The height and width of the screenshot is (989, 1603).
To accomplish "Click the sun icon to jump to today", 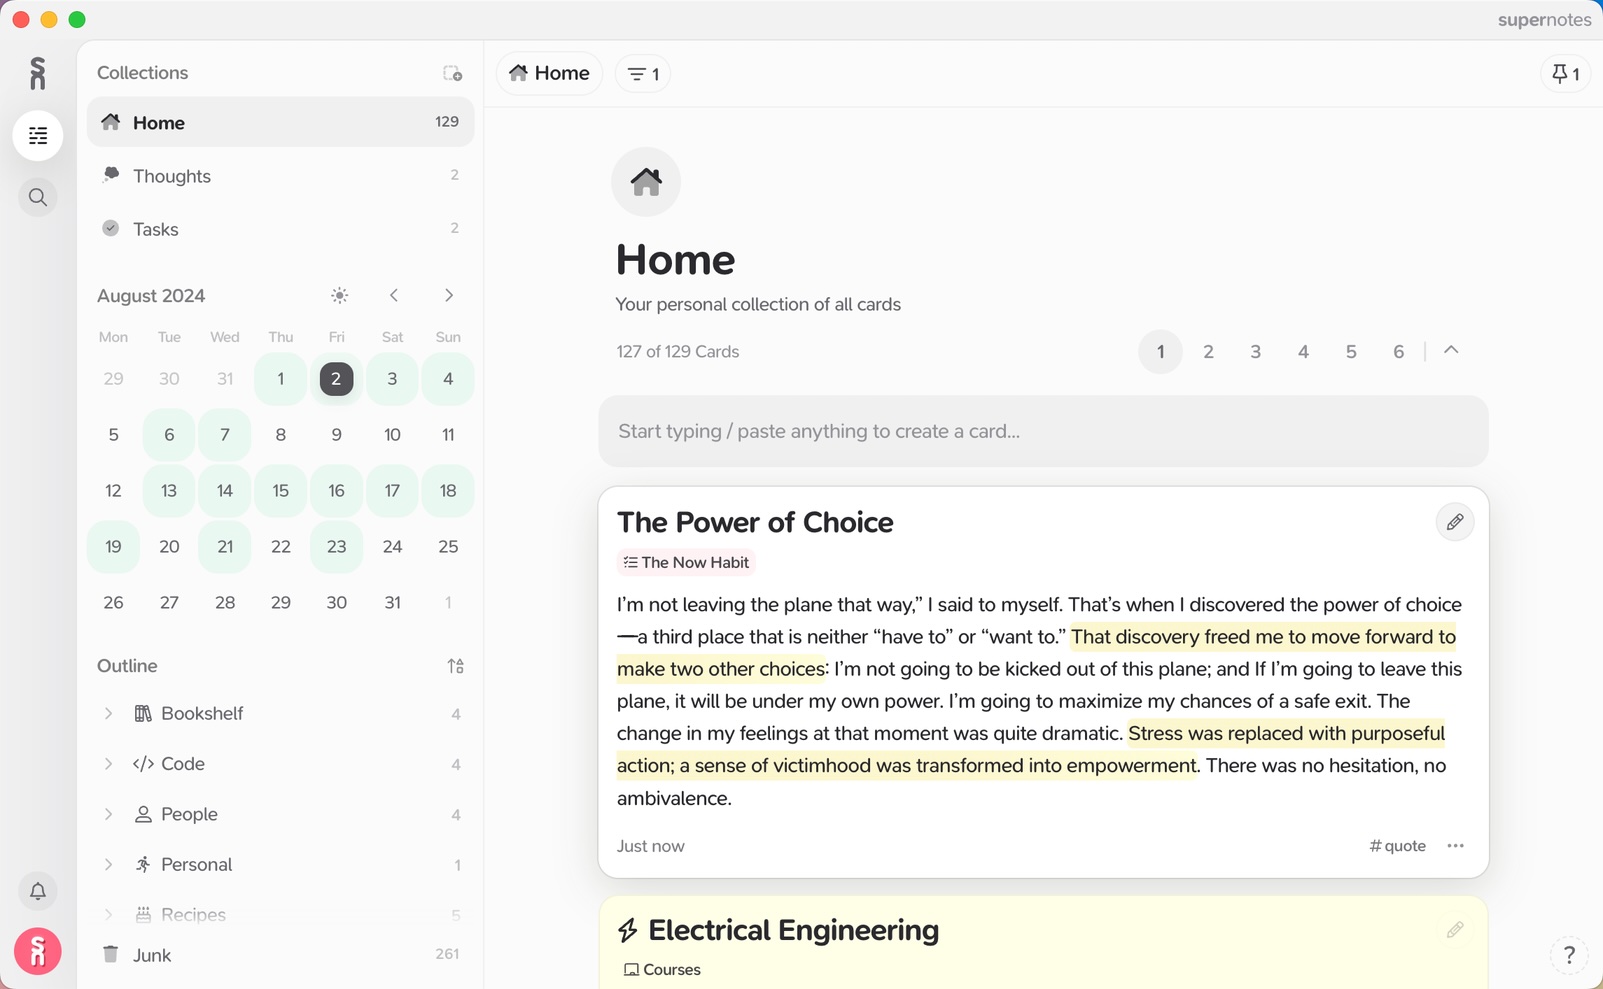I will [339, 295].
